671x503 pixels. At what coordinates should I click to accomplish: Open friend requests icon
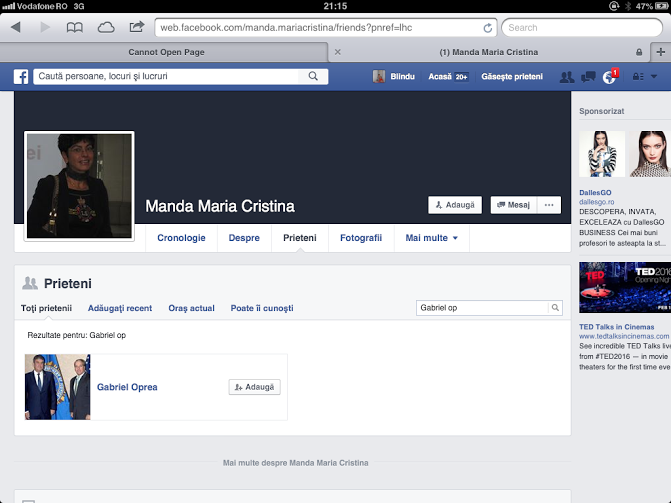[567, 77]
